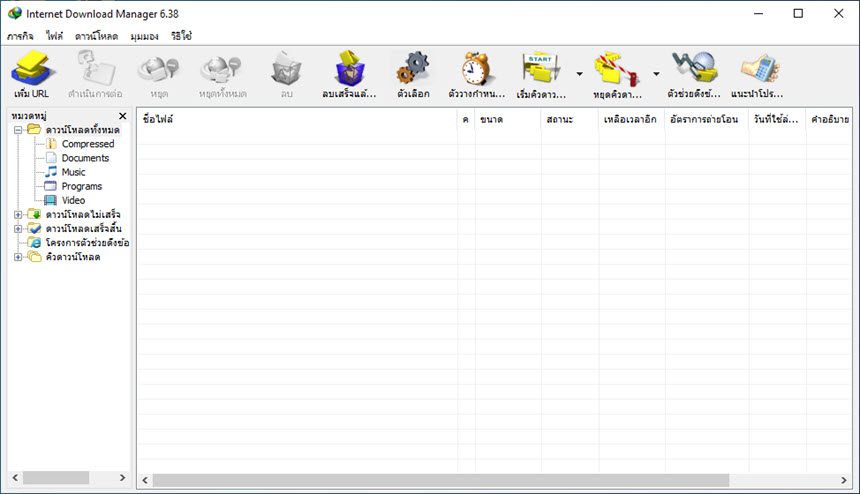Sort by วันที่ใช้ล่าสุด date column header
The image size is (860, 494).
tap(778, 119)
